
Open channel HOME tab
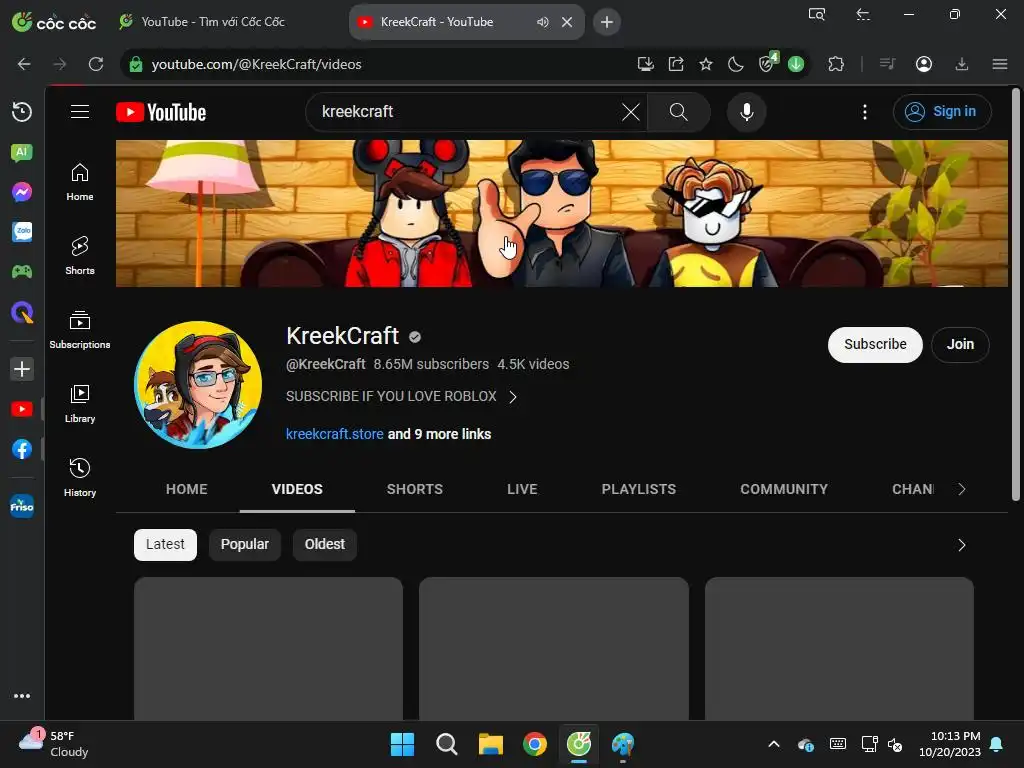tap(186, 489)
